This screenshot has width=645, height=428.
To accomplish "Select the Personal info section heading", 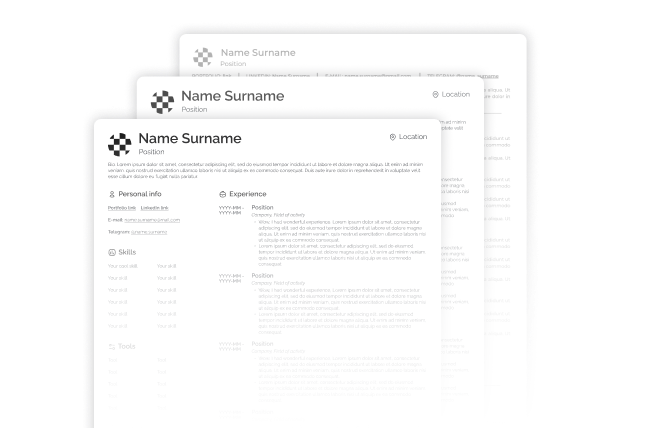I will 140,194.
